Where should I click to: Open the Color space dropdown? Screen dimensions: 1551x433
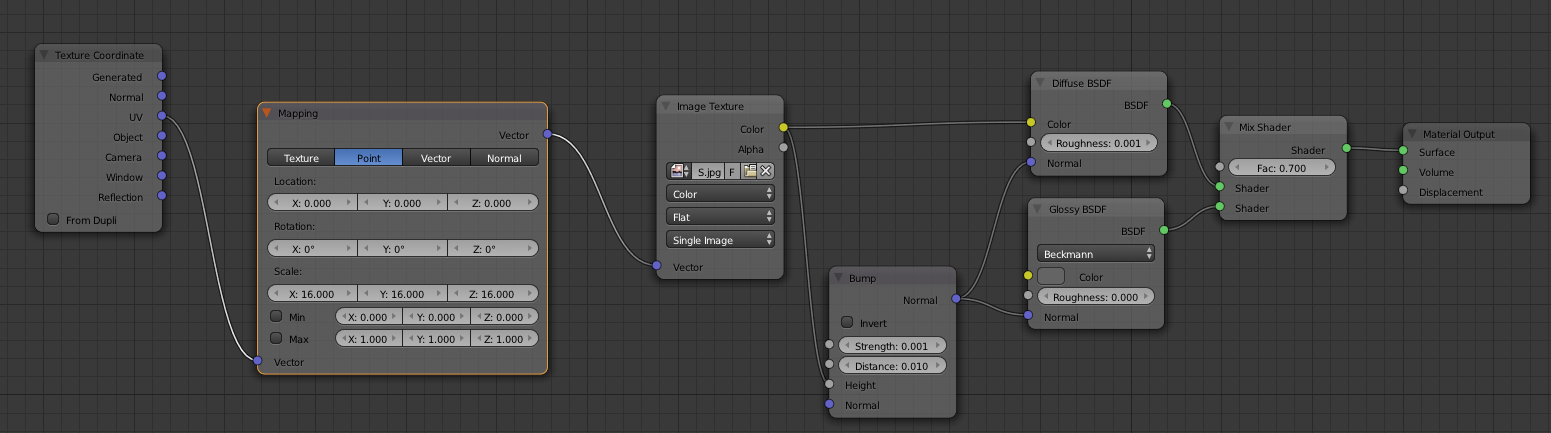(x=720, y=194)
